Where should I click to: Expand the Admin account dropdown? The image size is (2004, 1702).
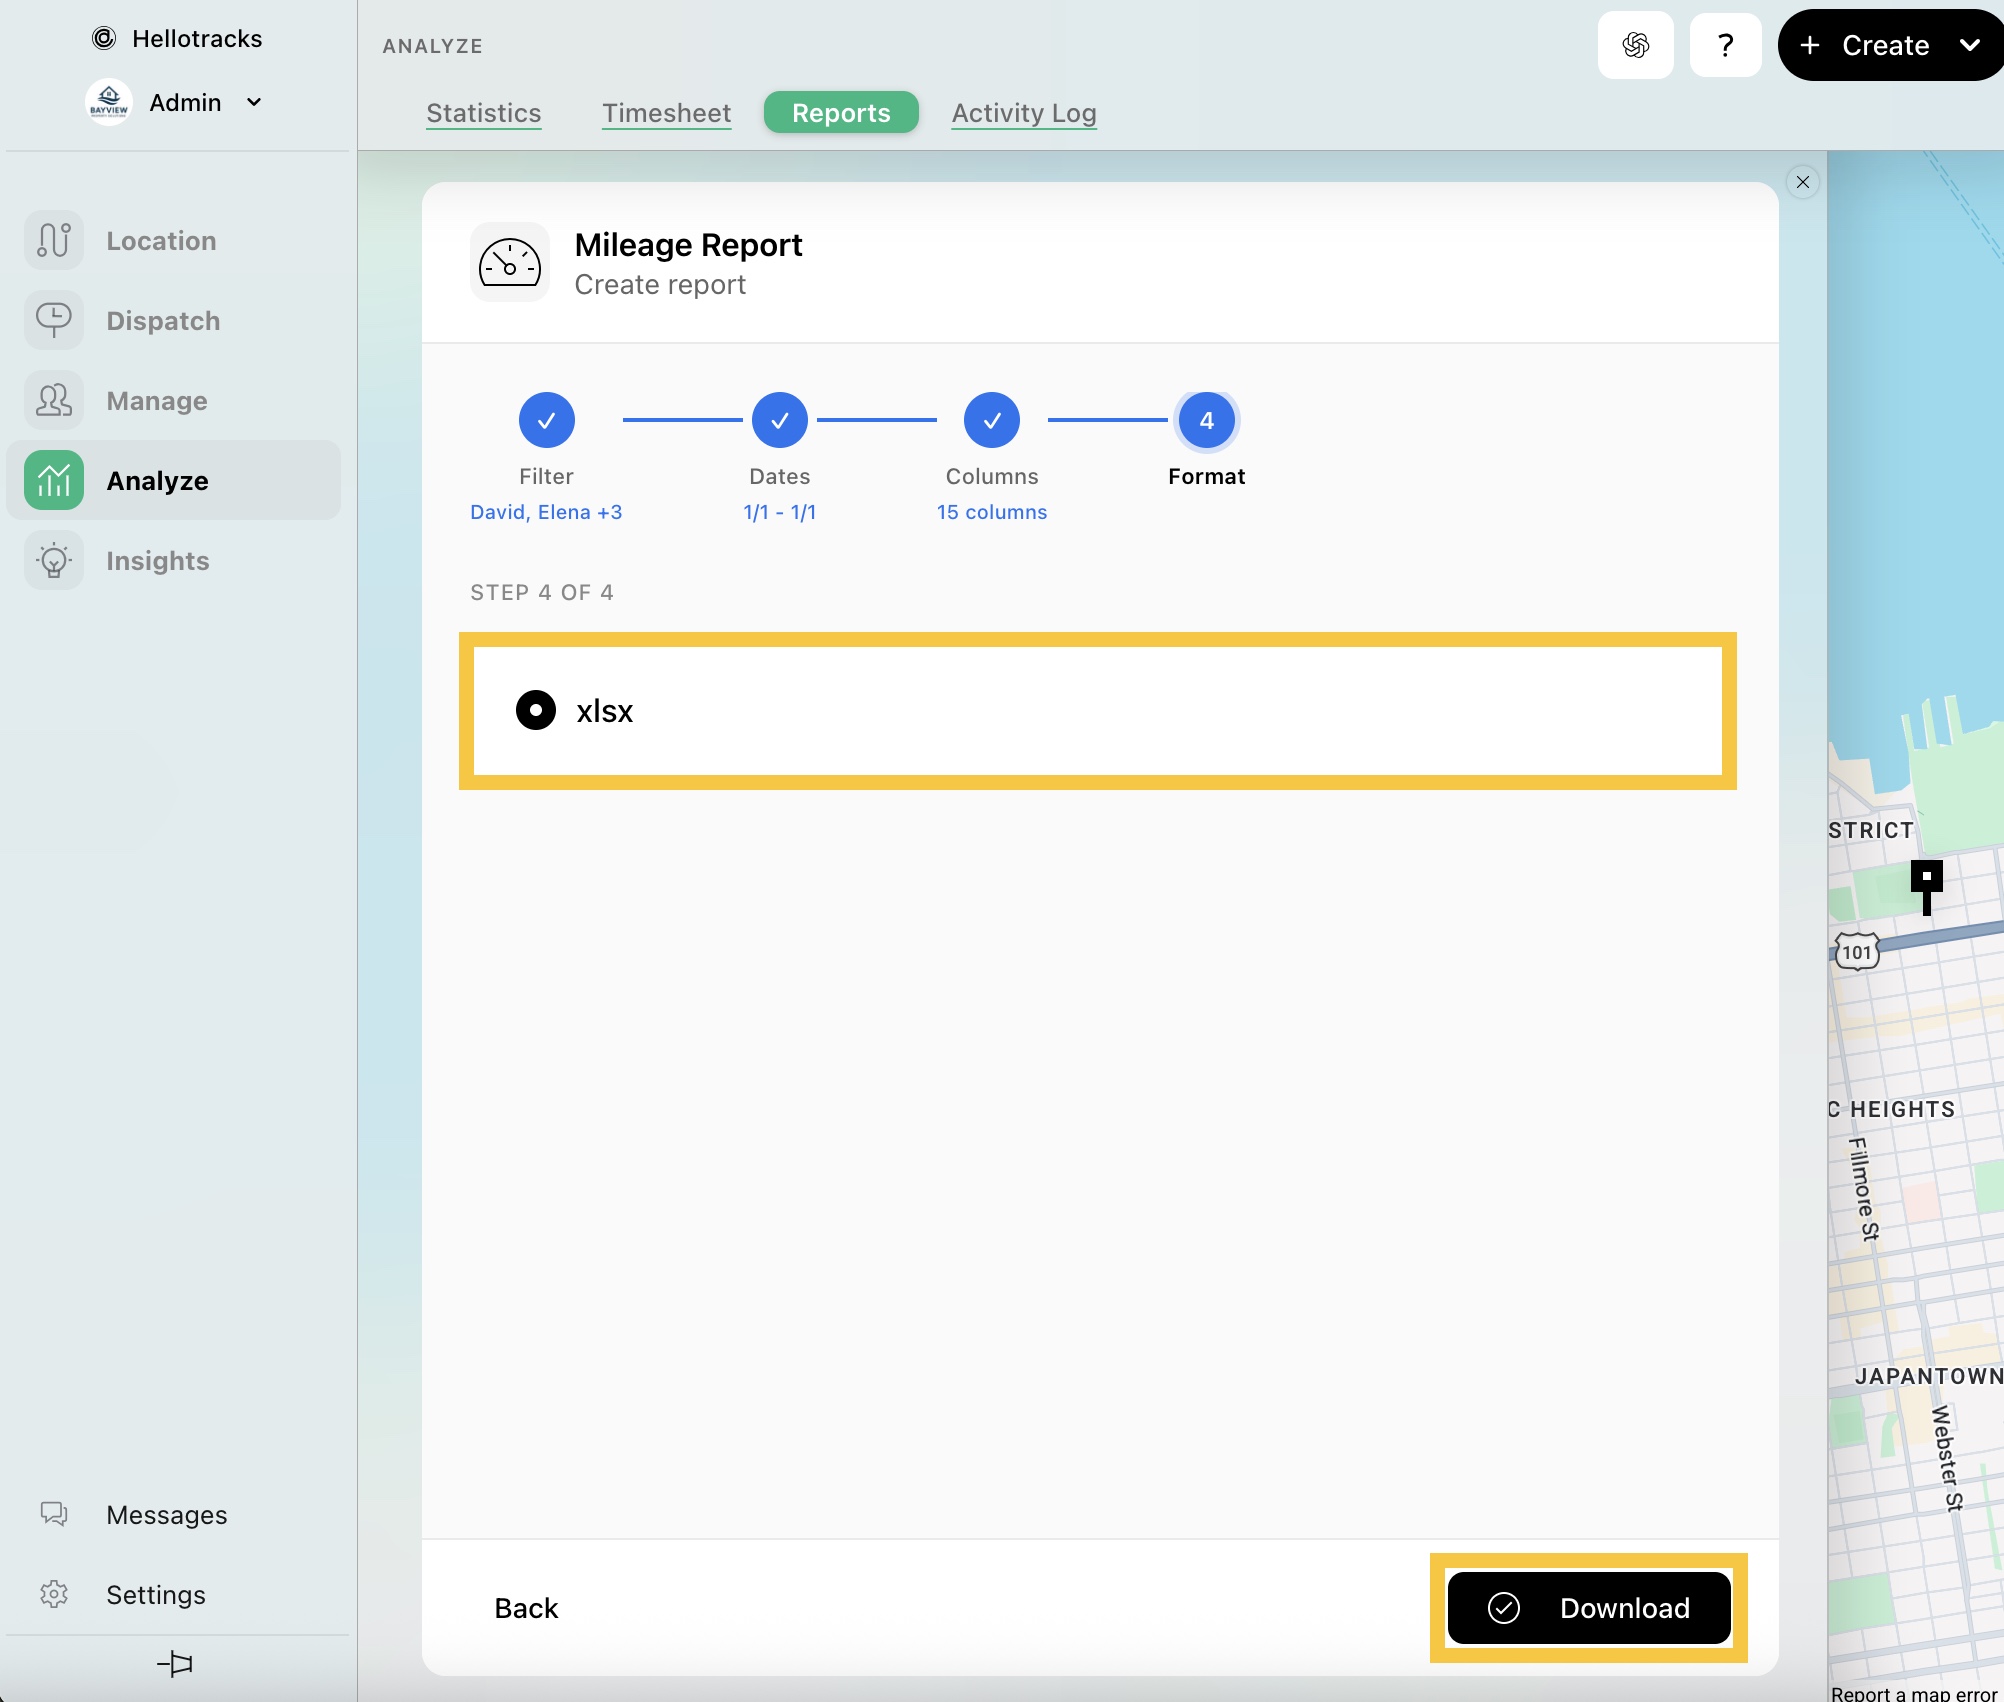coord(254,102)
